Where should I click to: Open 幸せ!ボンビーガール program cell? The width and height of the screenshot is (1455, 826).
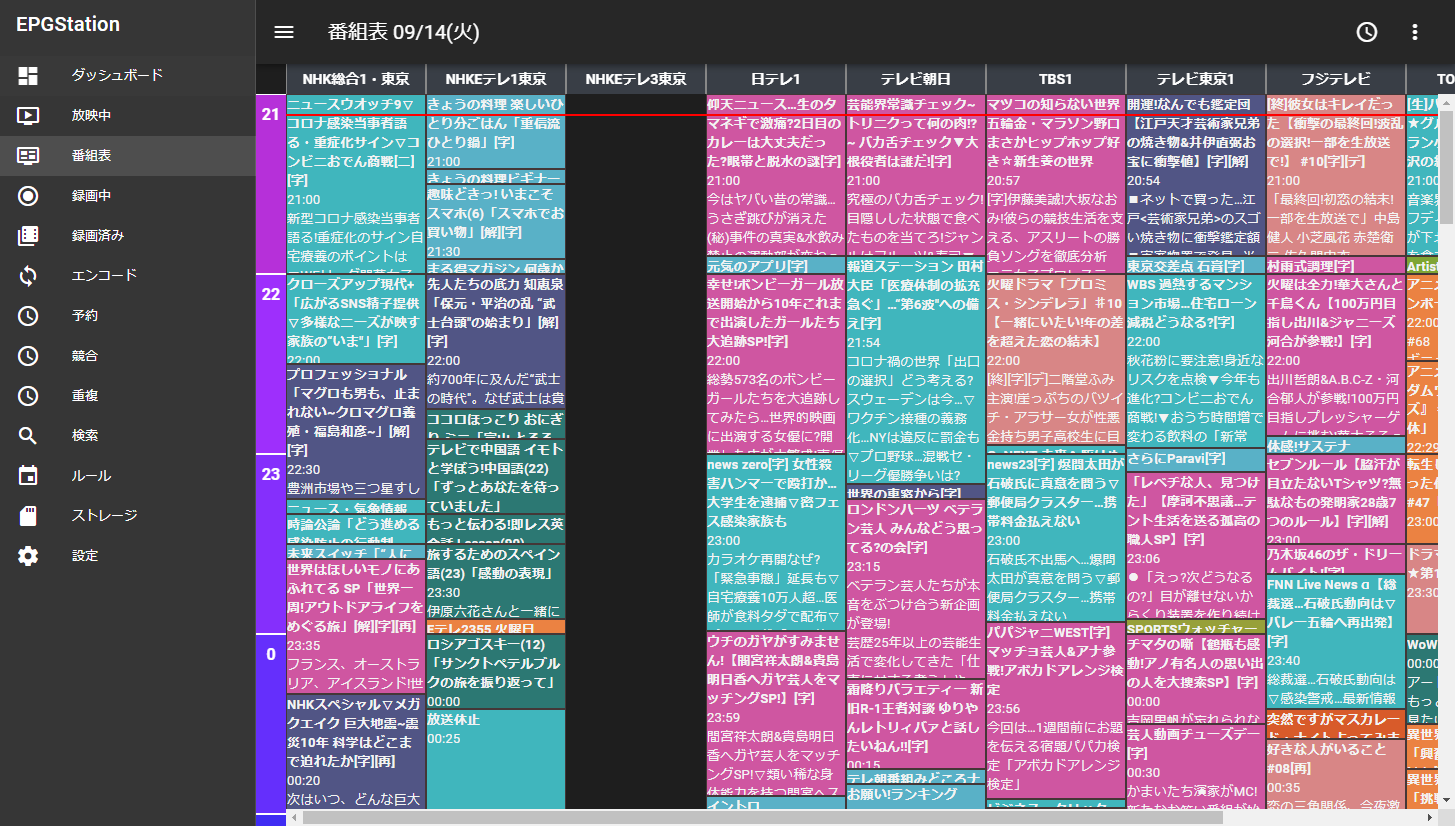776,364
